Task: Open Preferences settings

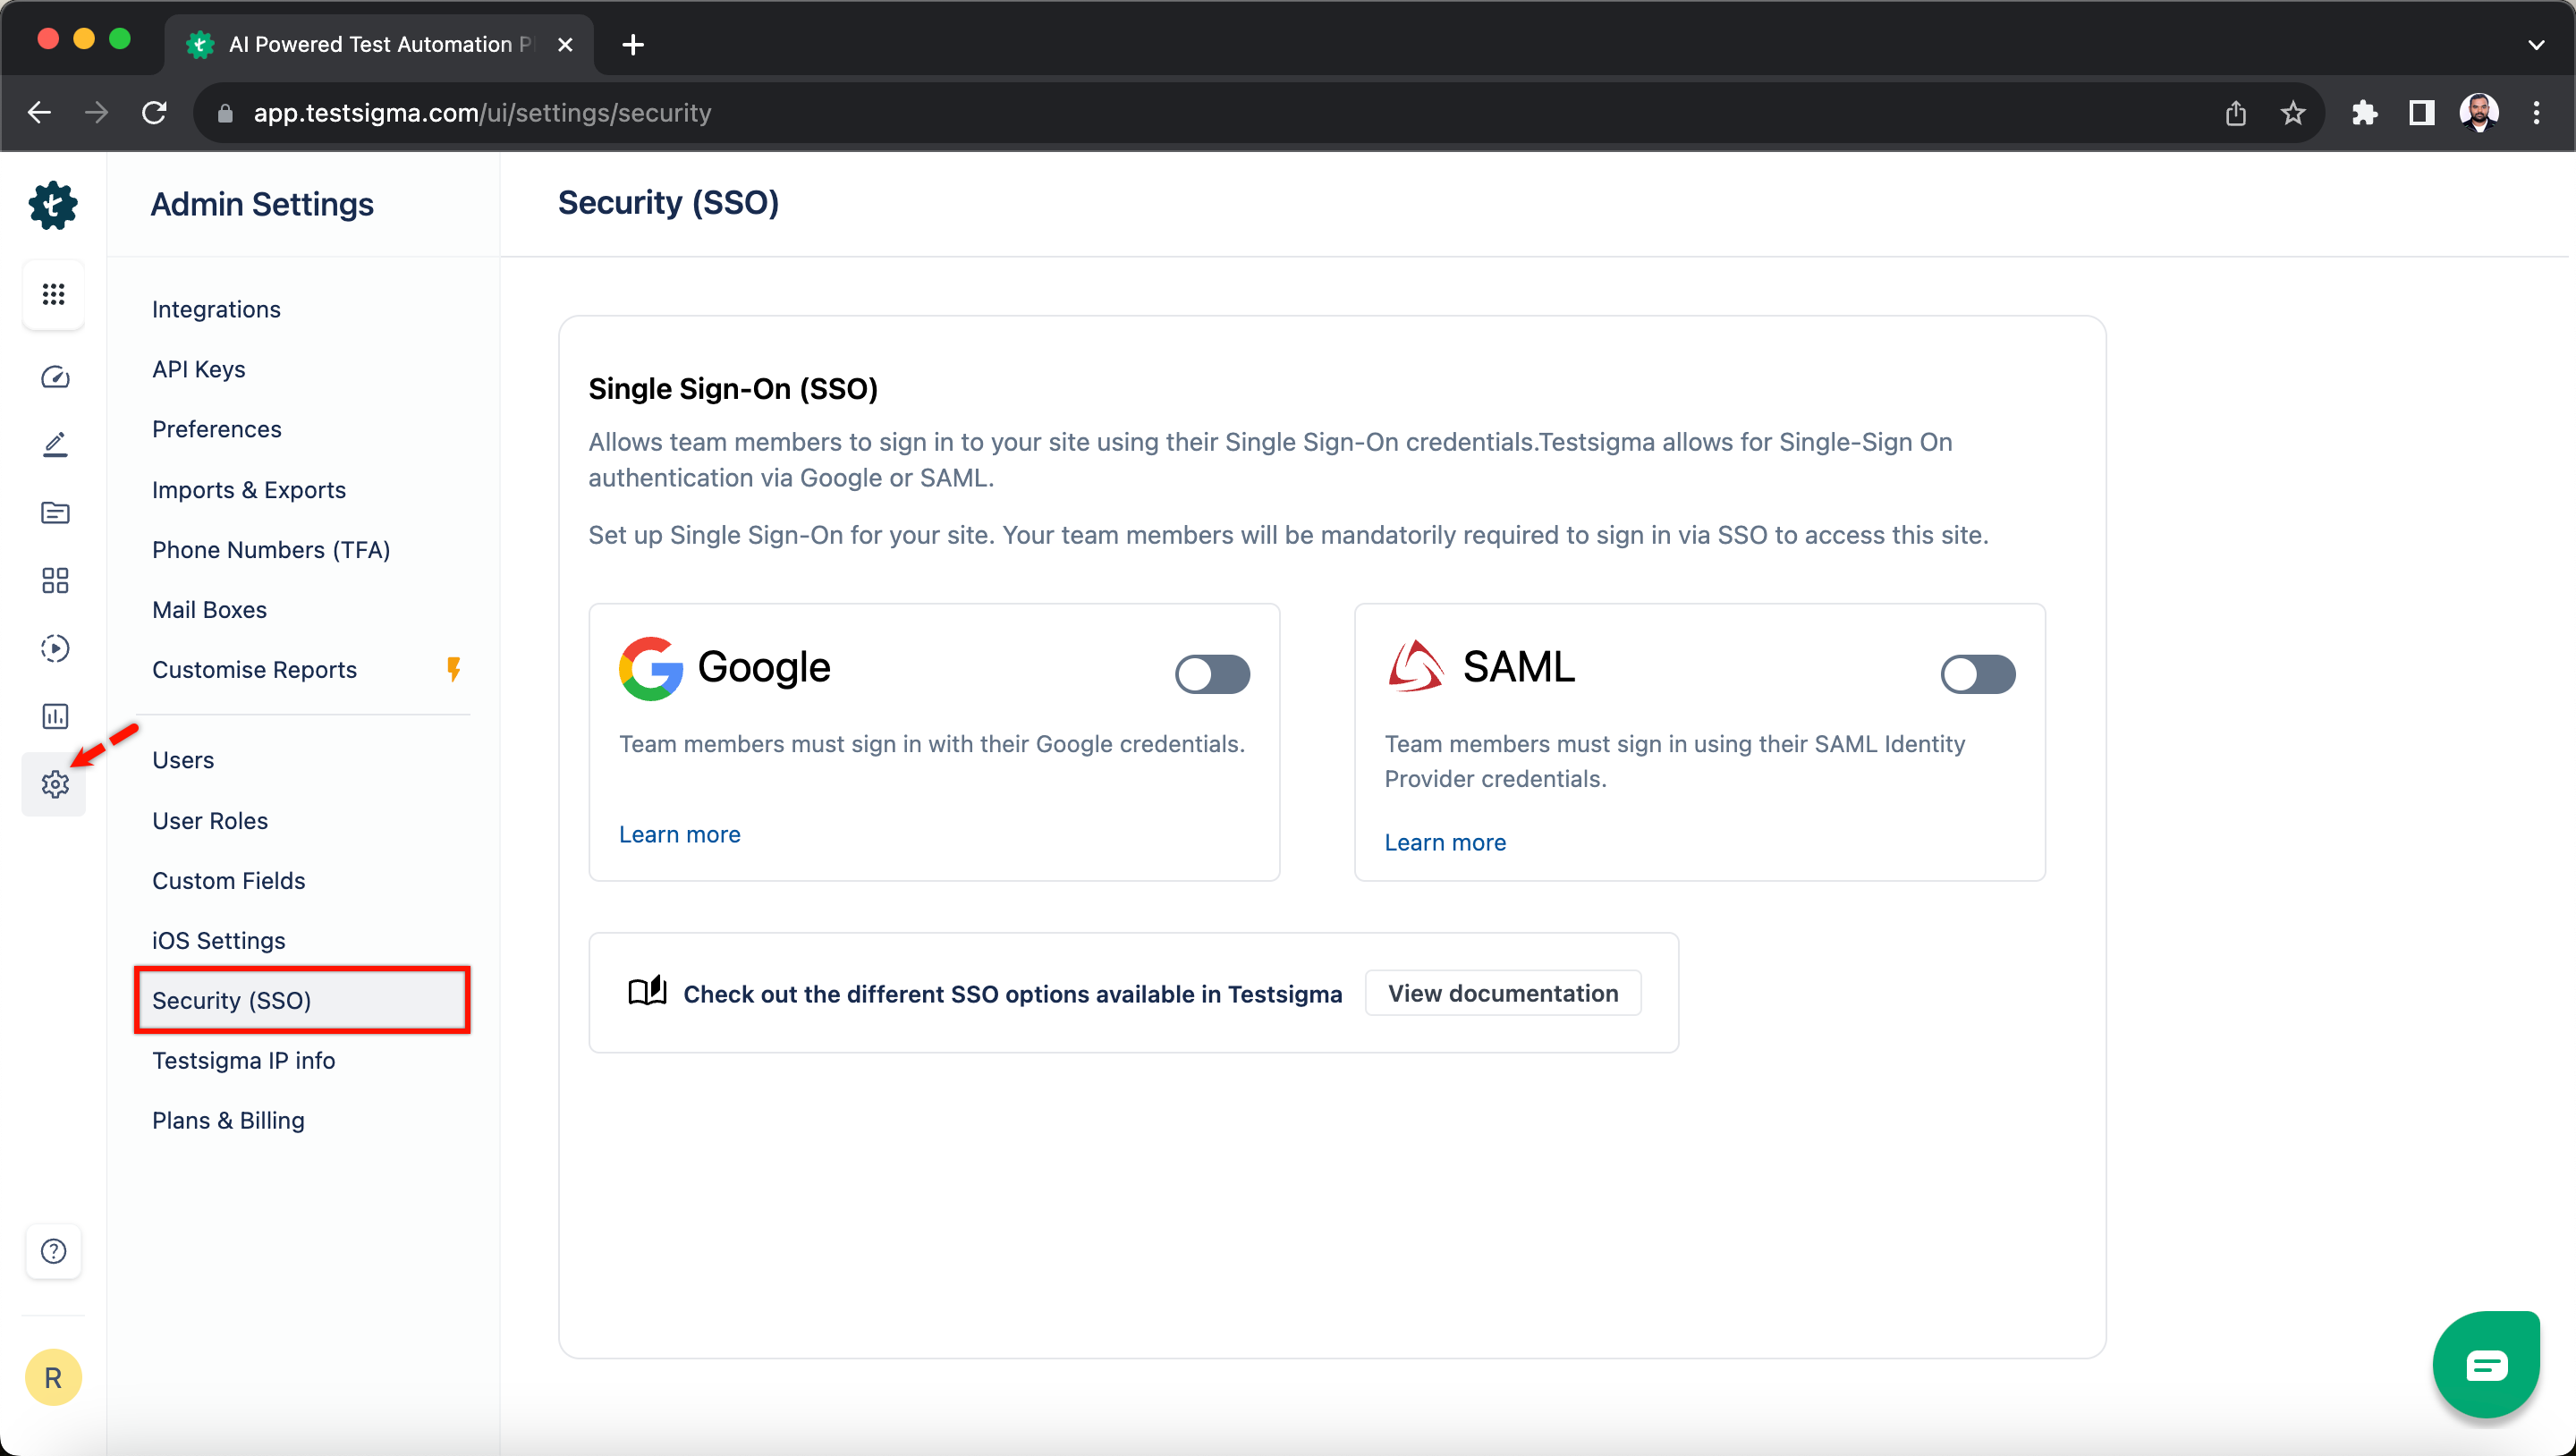Action: (217, 429)
